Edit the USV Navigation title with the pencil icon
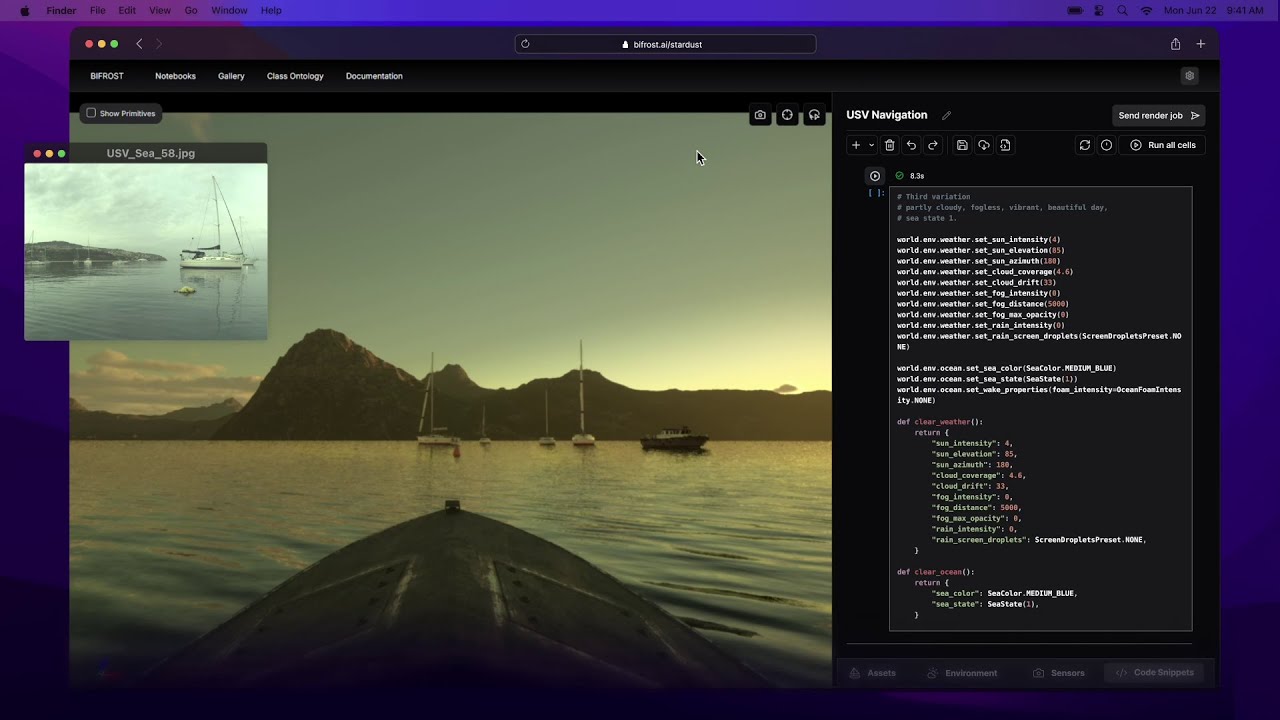The image size is (1280, 720). 946,115
